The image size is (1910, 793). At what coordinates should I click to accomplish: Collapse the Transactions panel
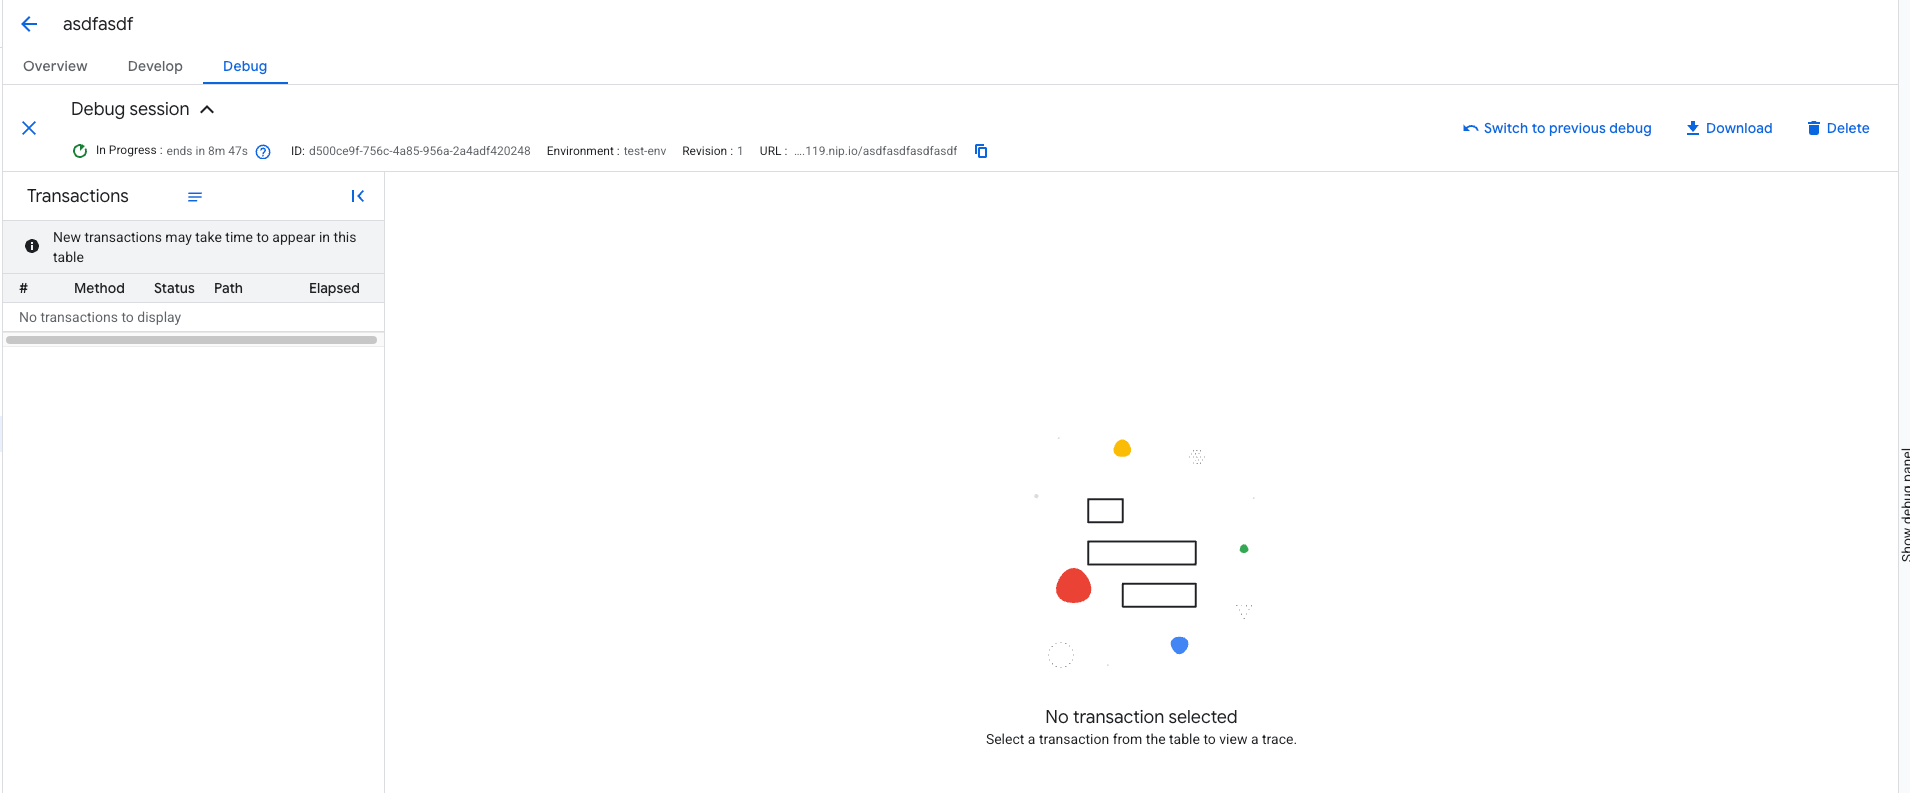(x=357, y=197)
